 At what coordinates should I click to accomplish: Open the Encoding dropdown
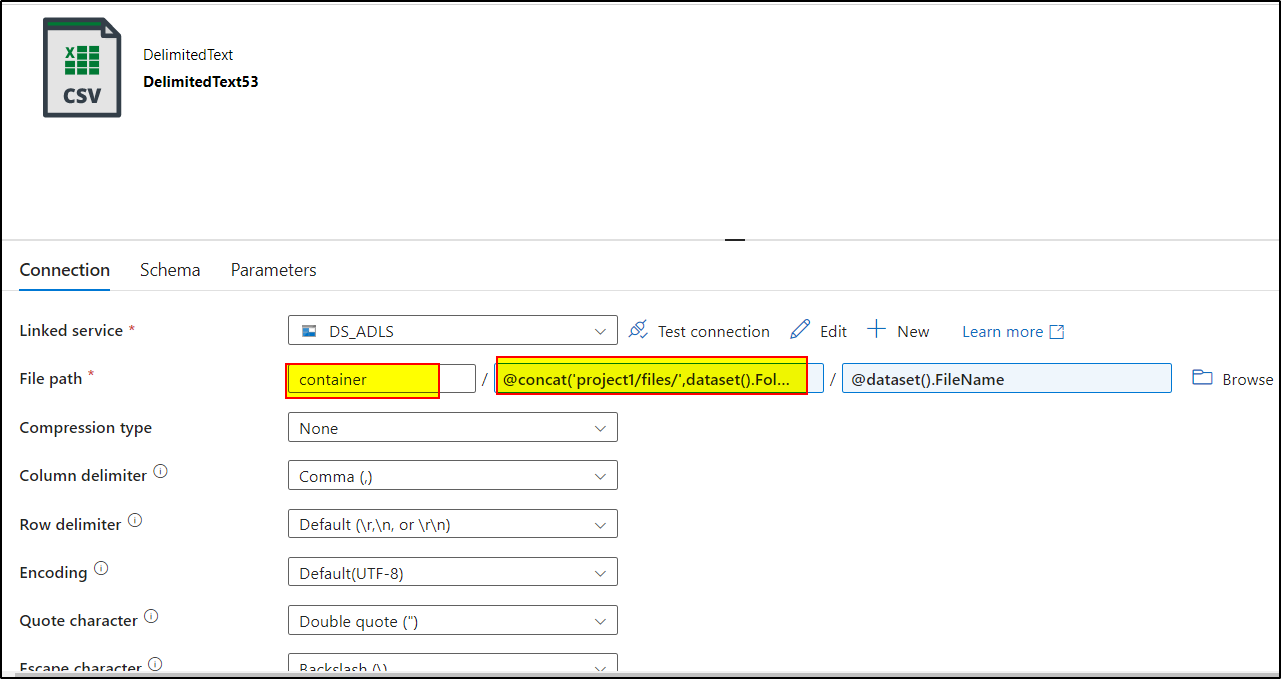pos(601,571)
